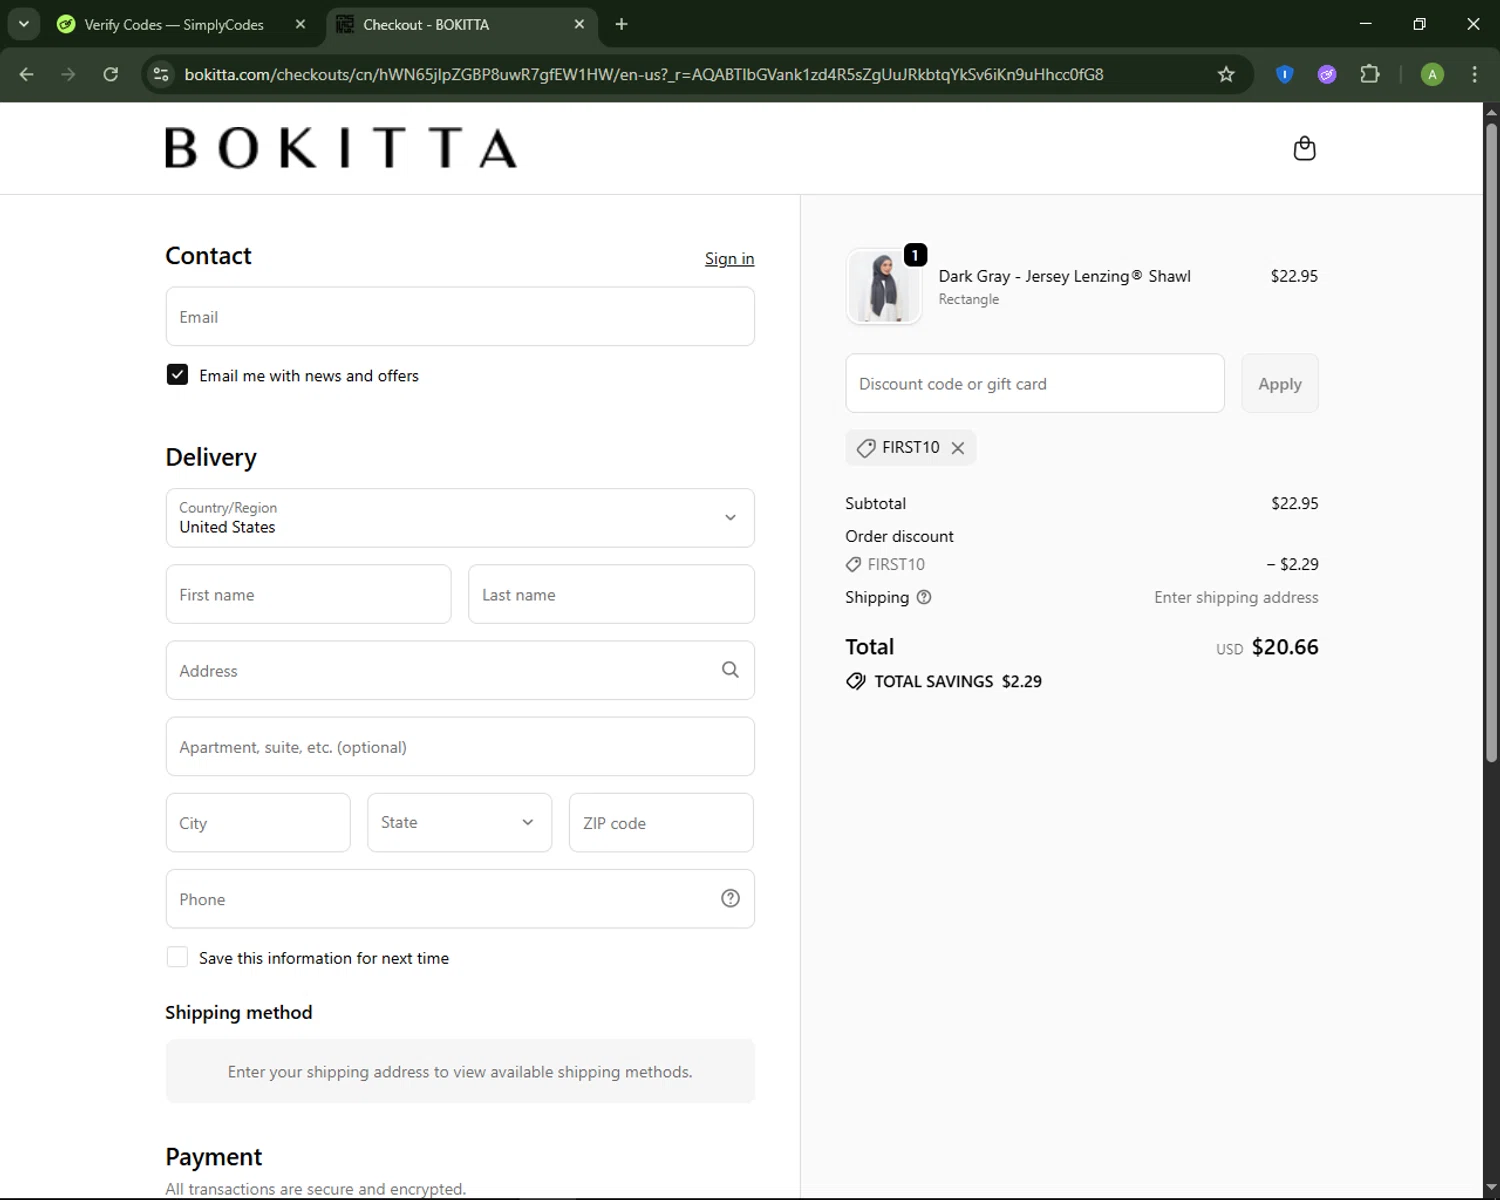The height and width of the screenshot is (1200, 1500).
Task: Open the State dropdown
Action: tap(459, 822)
